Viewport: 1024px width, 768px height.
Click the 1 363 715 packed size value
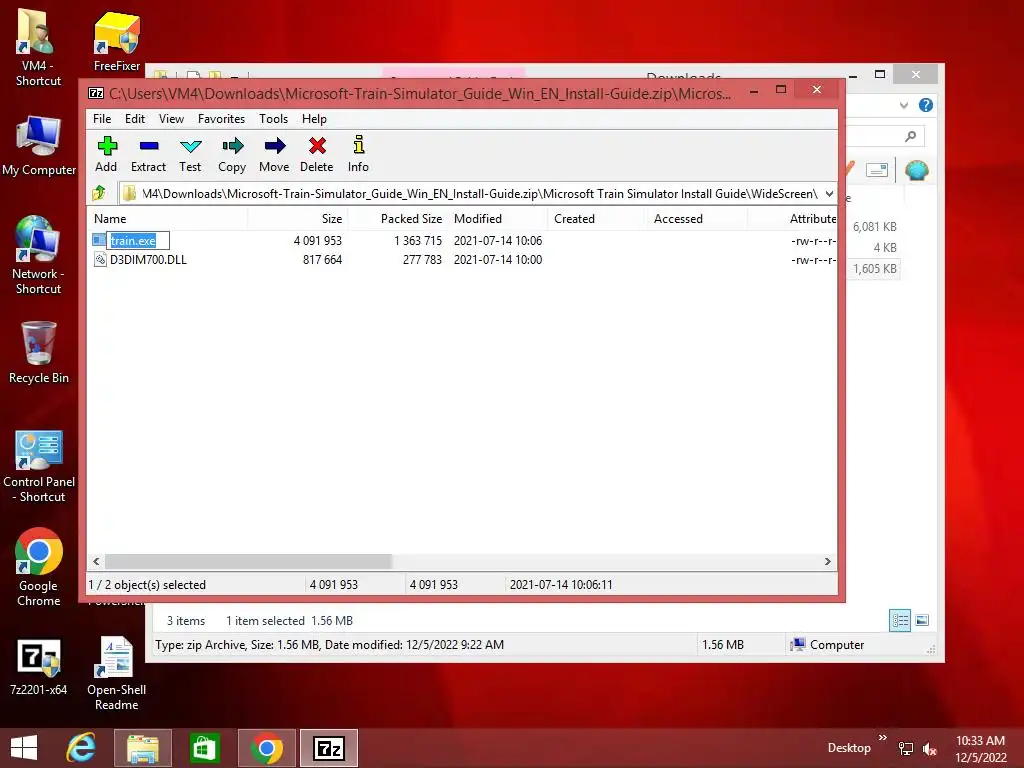coord(418,240)
